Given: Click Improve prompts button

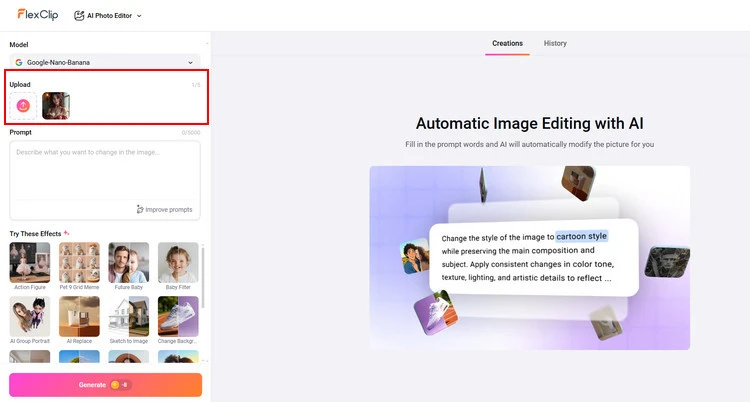Looking at the screenshot, I should [165, 210].
